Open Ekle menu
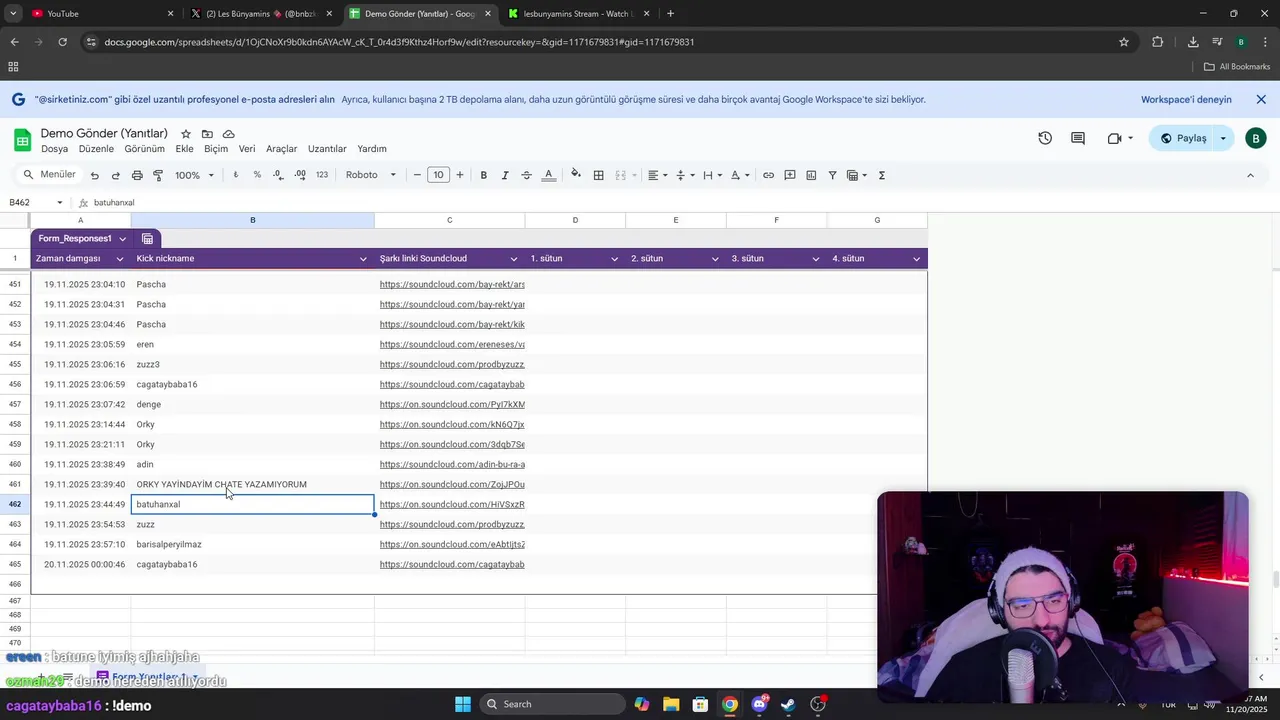This screenshot has height=720, width=1280. tap(185, 149)
